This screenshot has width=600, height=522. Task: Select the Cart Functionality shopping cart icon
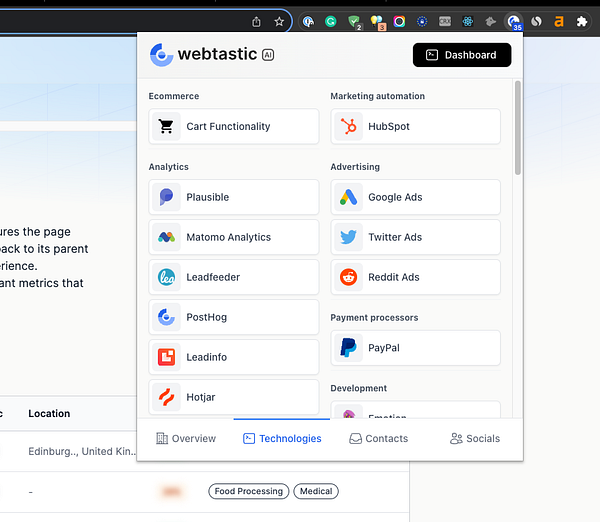click(166, 126)
